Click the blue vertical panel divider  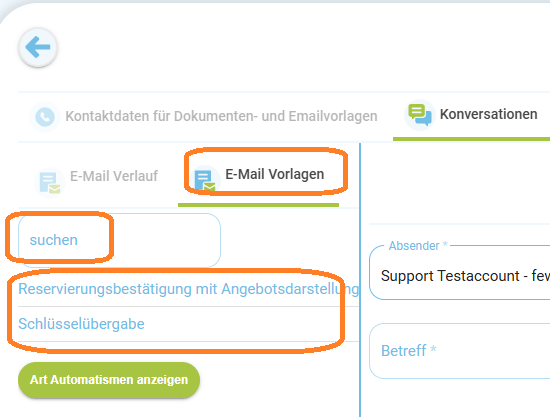pyautogui.click(x=360, y=280)
